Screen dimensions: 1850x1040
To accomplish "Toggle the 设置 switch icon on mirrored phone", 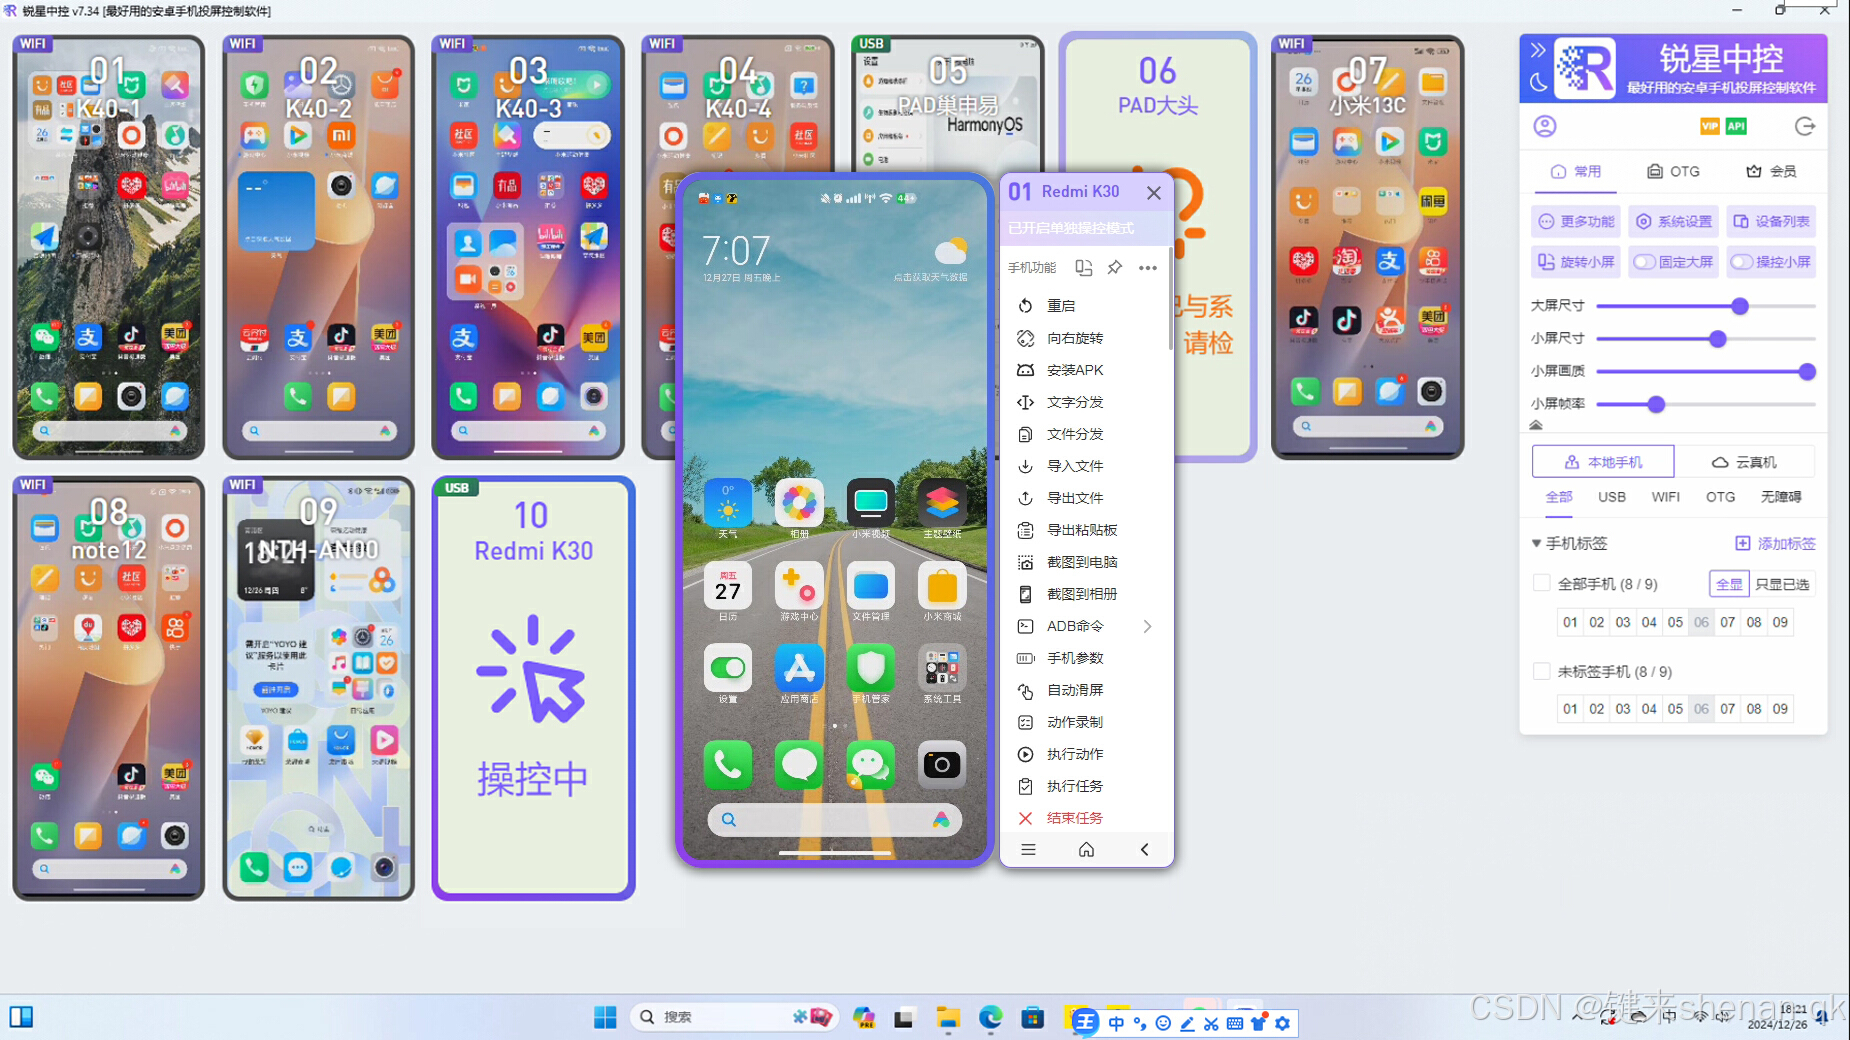I will coord(727,668).
